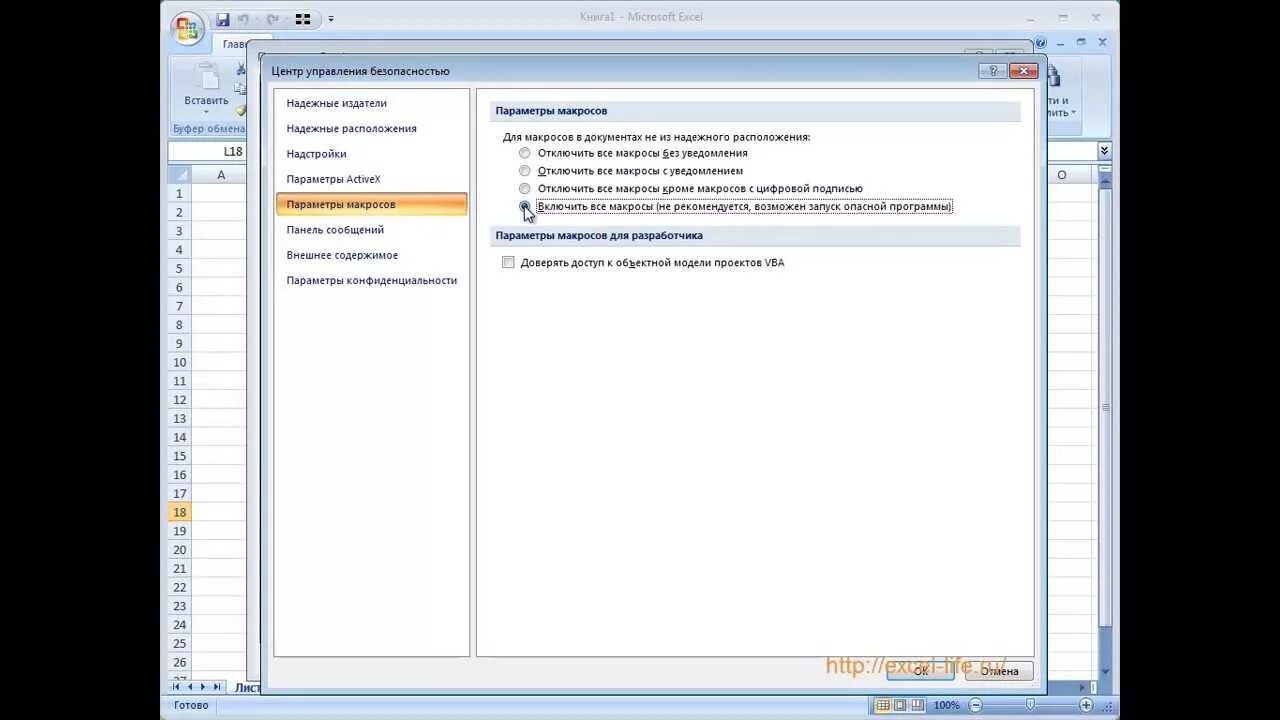This screenshot has height=720, width=1280.
Task: Go to first sheet navigation arrow
Action: coord(177,687)
